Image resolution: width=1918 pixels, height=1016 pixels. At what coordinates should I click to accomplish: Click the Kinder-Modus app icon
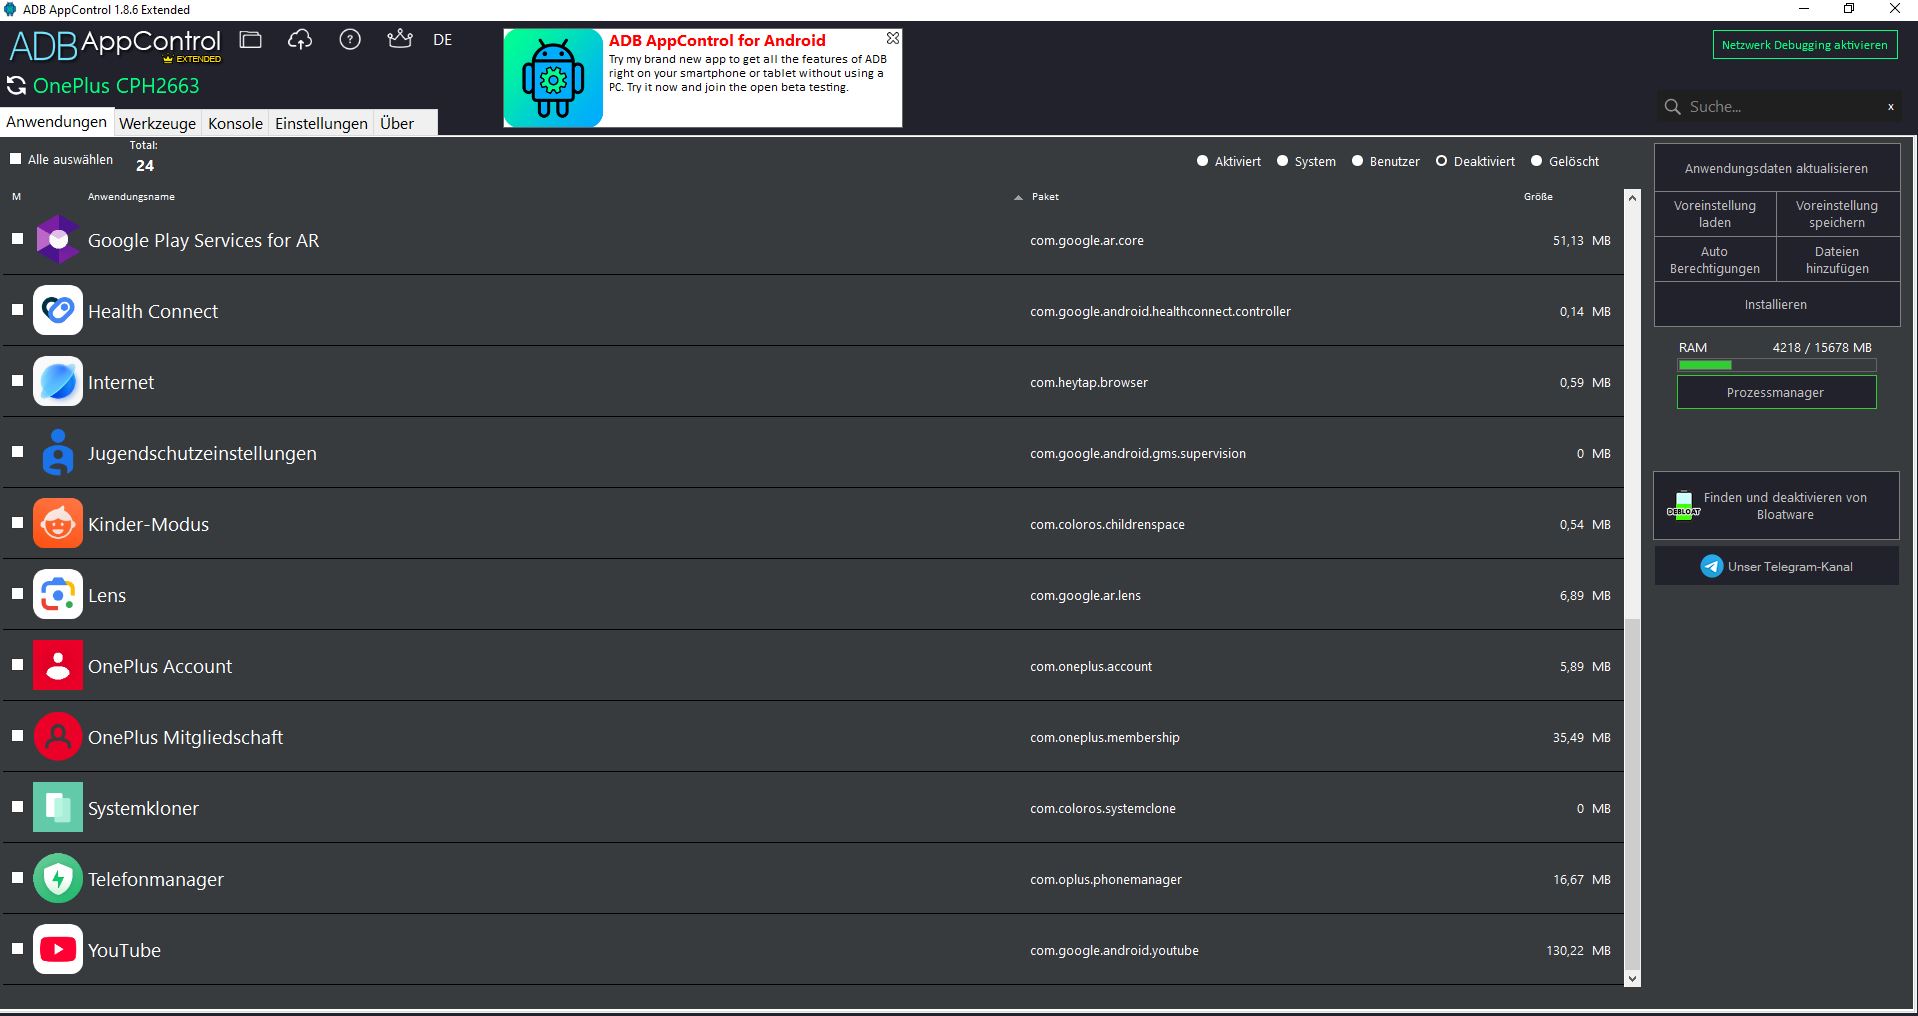(58, 524)
